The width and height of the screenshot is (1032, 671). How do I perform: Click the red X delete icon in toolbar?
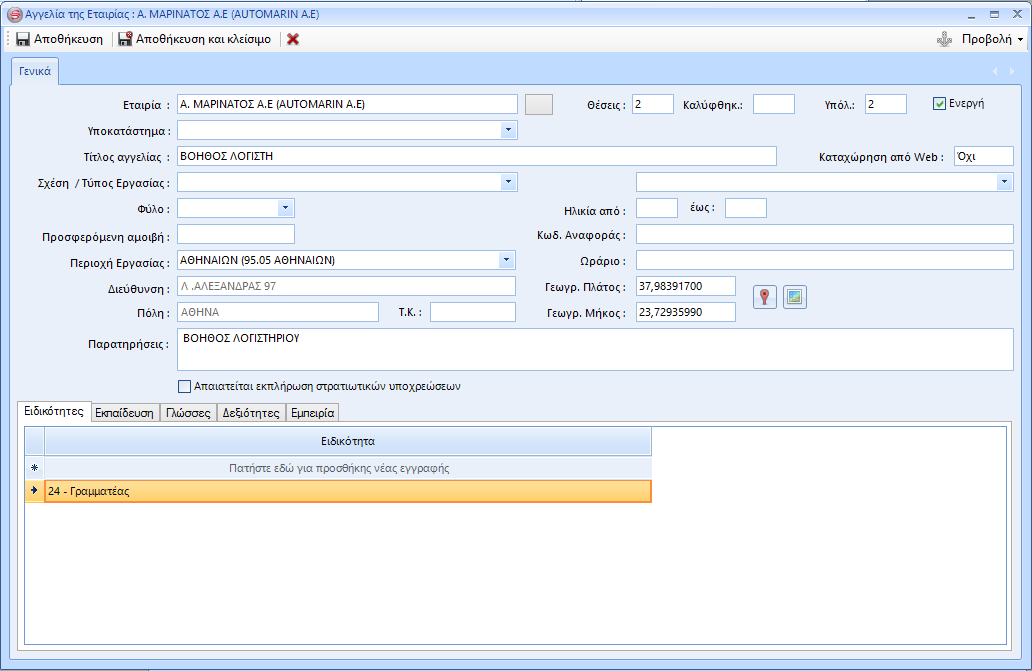(x=293, y=39)
